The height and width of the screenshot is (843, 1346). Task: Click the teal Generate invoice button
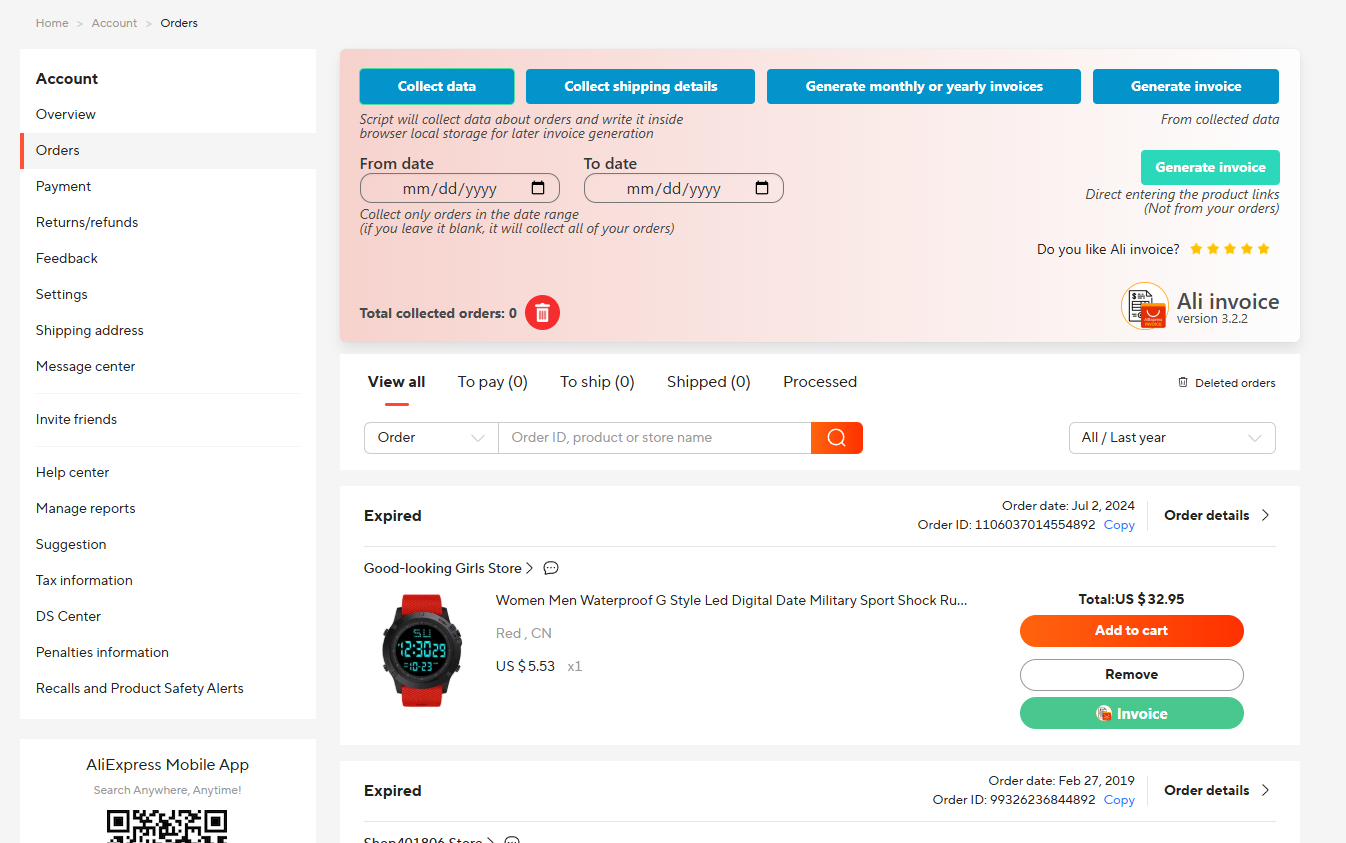1210,167
